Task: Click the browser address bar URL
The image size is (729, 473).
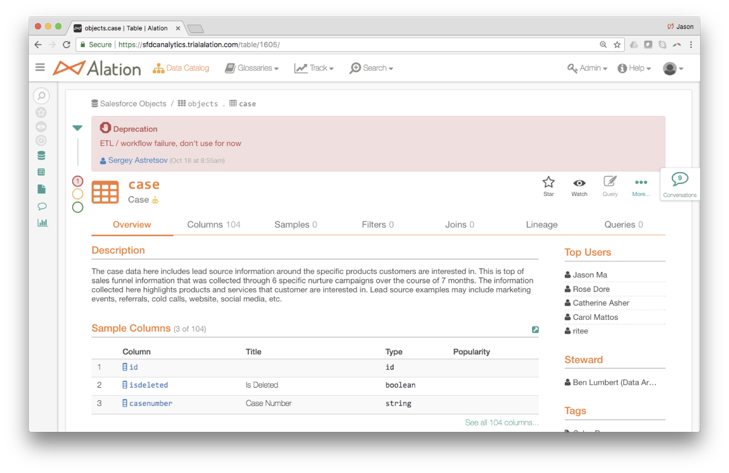Action: (x=199, y=45)
